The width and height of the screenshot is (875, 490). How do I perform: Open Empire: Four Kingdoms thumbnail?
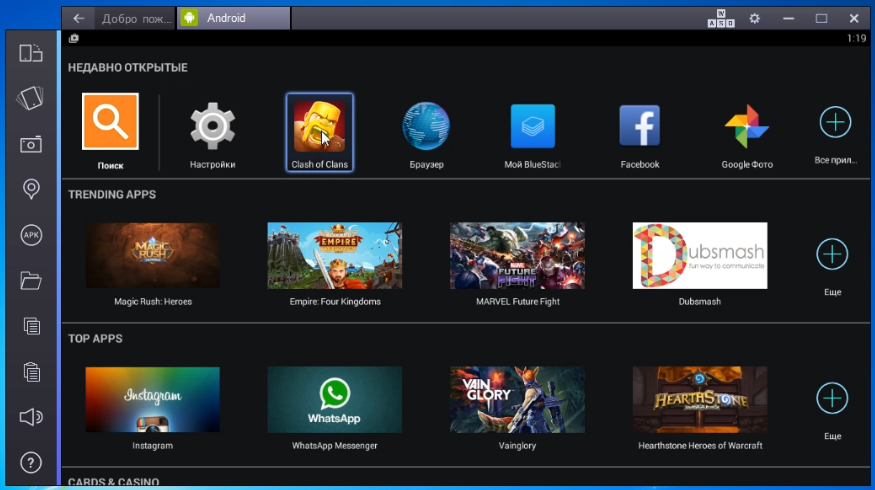click(x=335, y=256)
